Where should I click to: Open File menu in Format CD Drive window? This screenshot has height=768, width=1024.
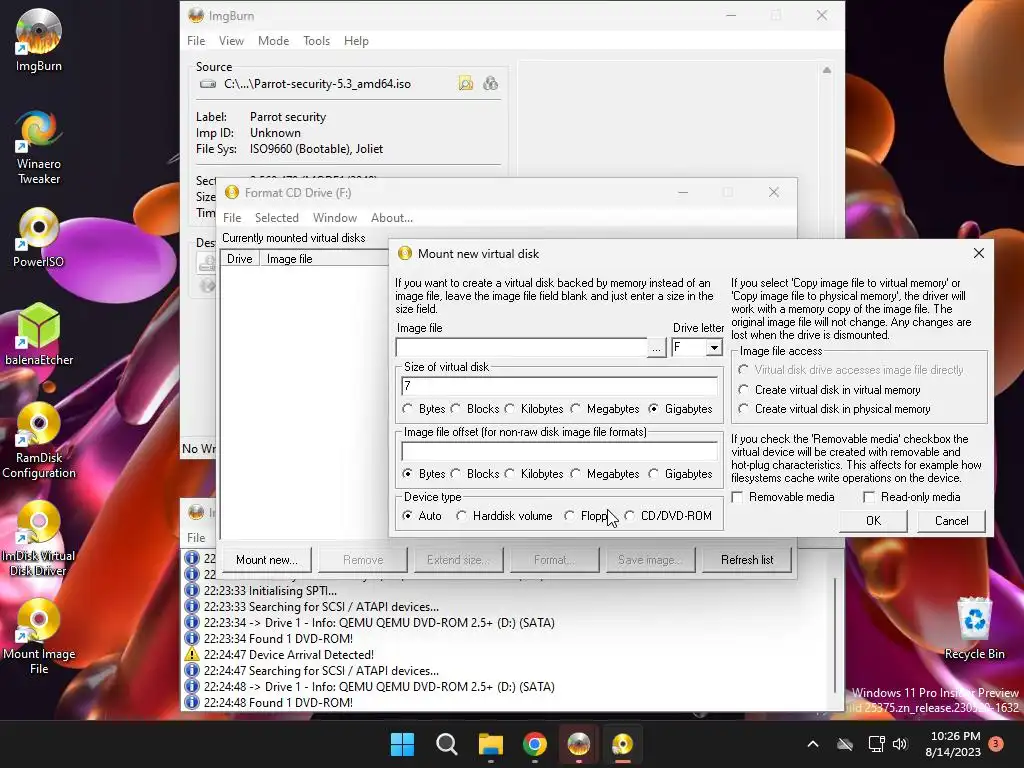click(x=232, y=217)
